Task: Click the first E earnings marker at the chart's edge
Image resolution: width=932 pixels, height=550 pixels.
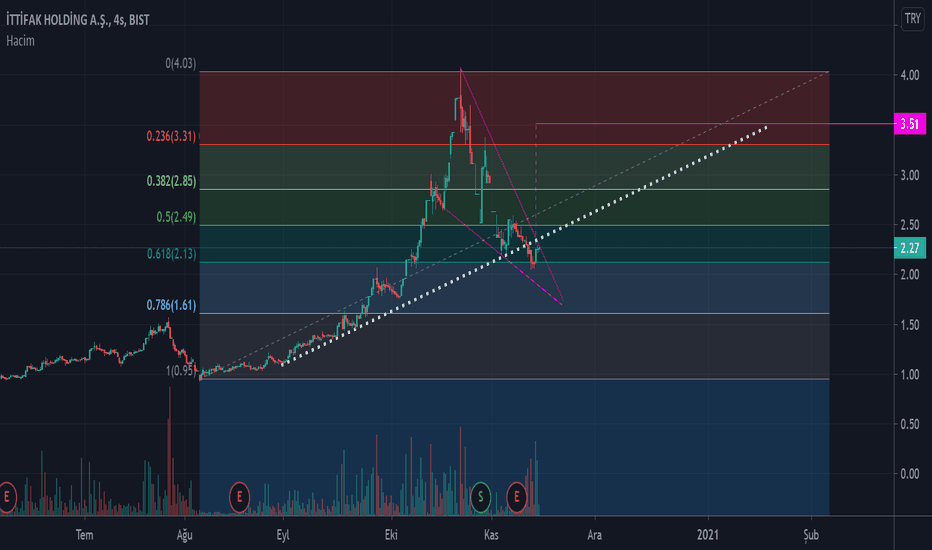Action: 6,496
